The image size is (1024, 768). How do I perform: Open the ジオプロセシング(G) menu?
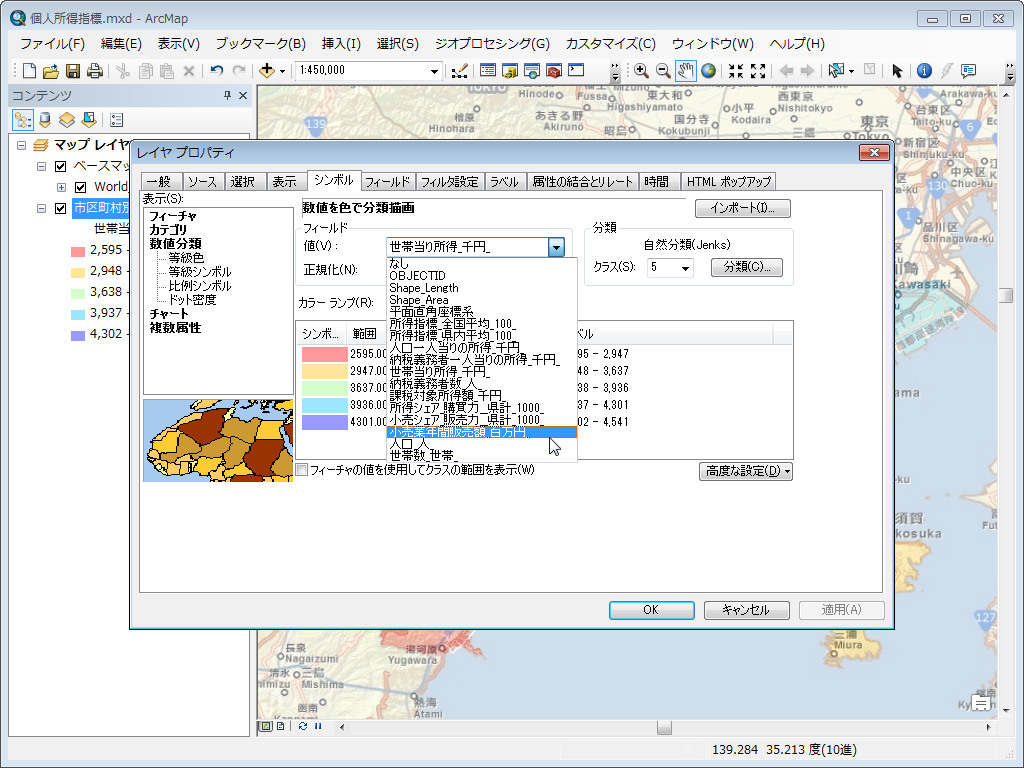492,44
